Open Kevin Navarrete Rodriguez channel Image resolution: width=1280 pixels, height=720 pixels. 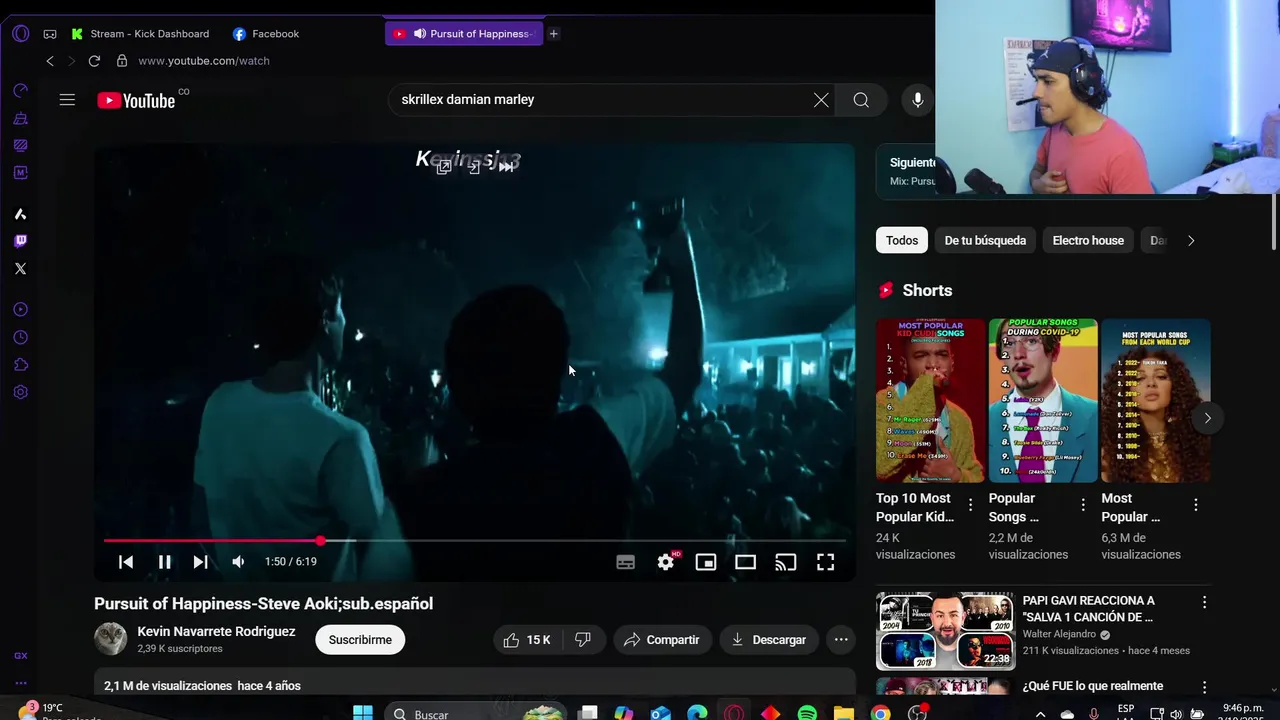tap(216, 632)
